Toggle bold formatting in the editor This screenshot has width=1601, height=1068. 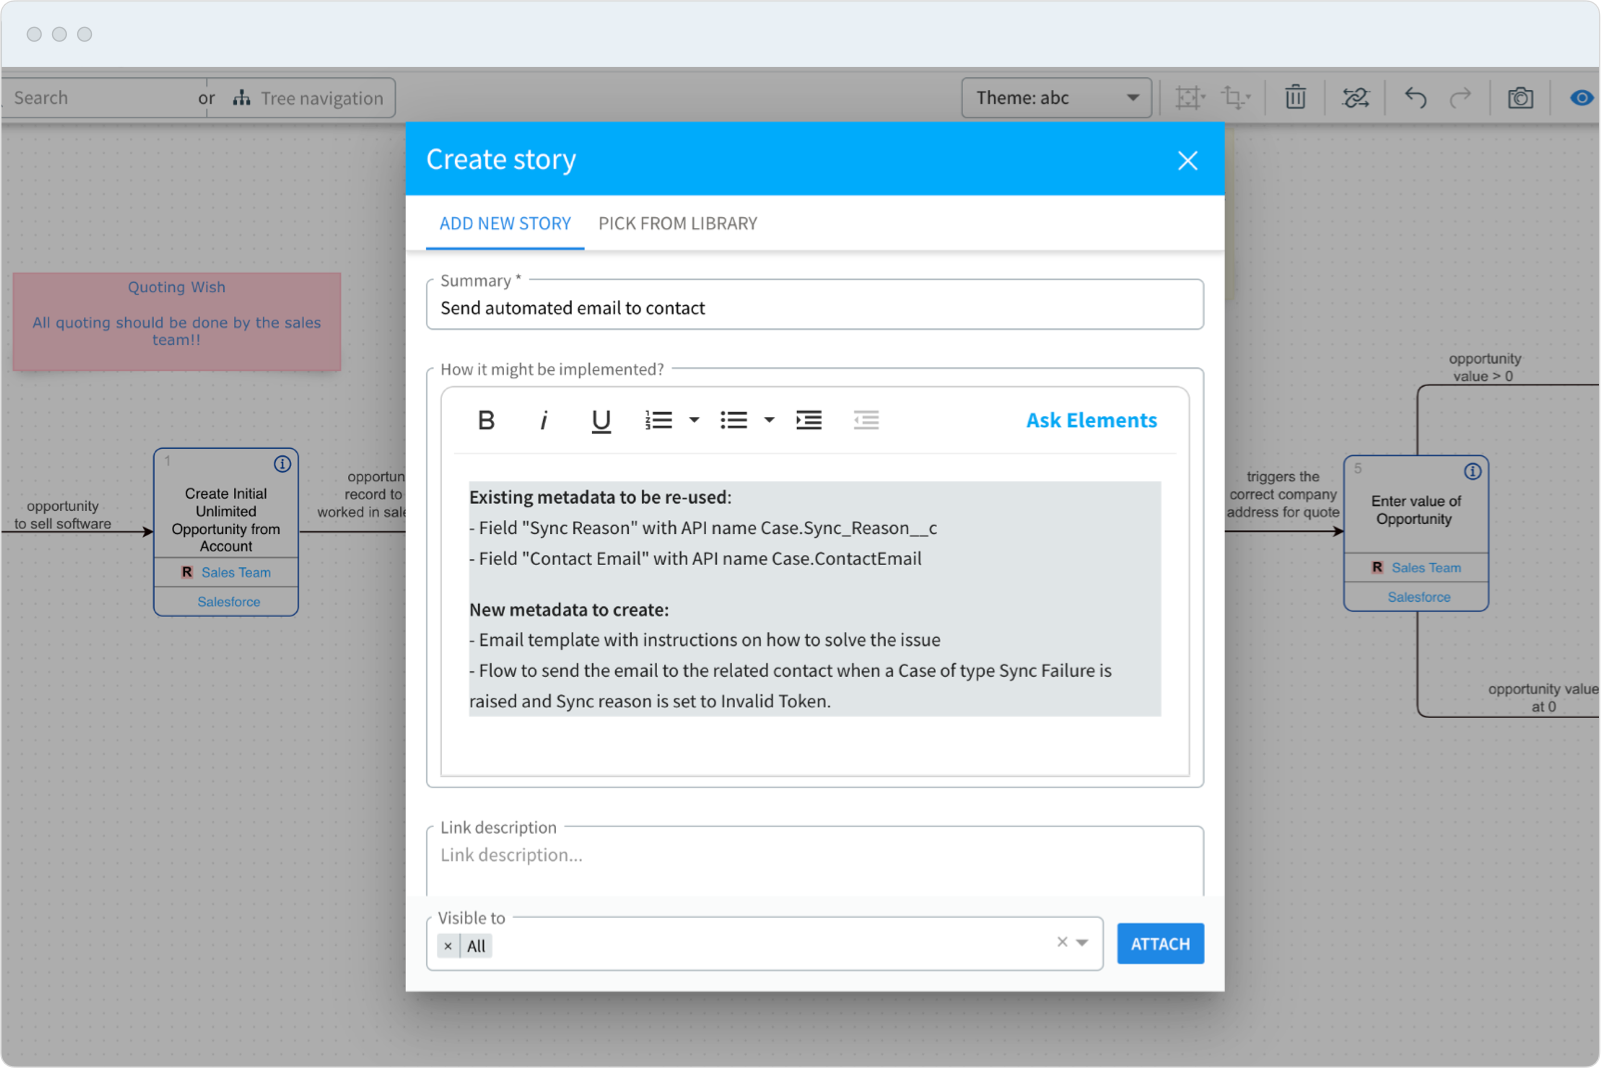click(x=486, y=421)
